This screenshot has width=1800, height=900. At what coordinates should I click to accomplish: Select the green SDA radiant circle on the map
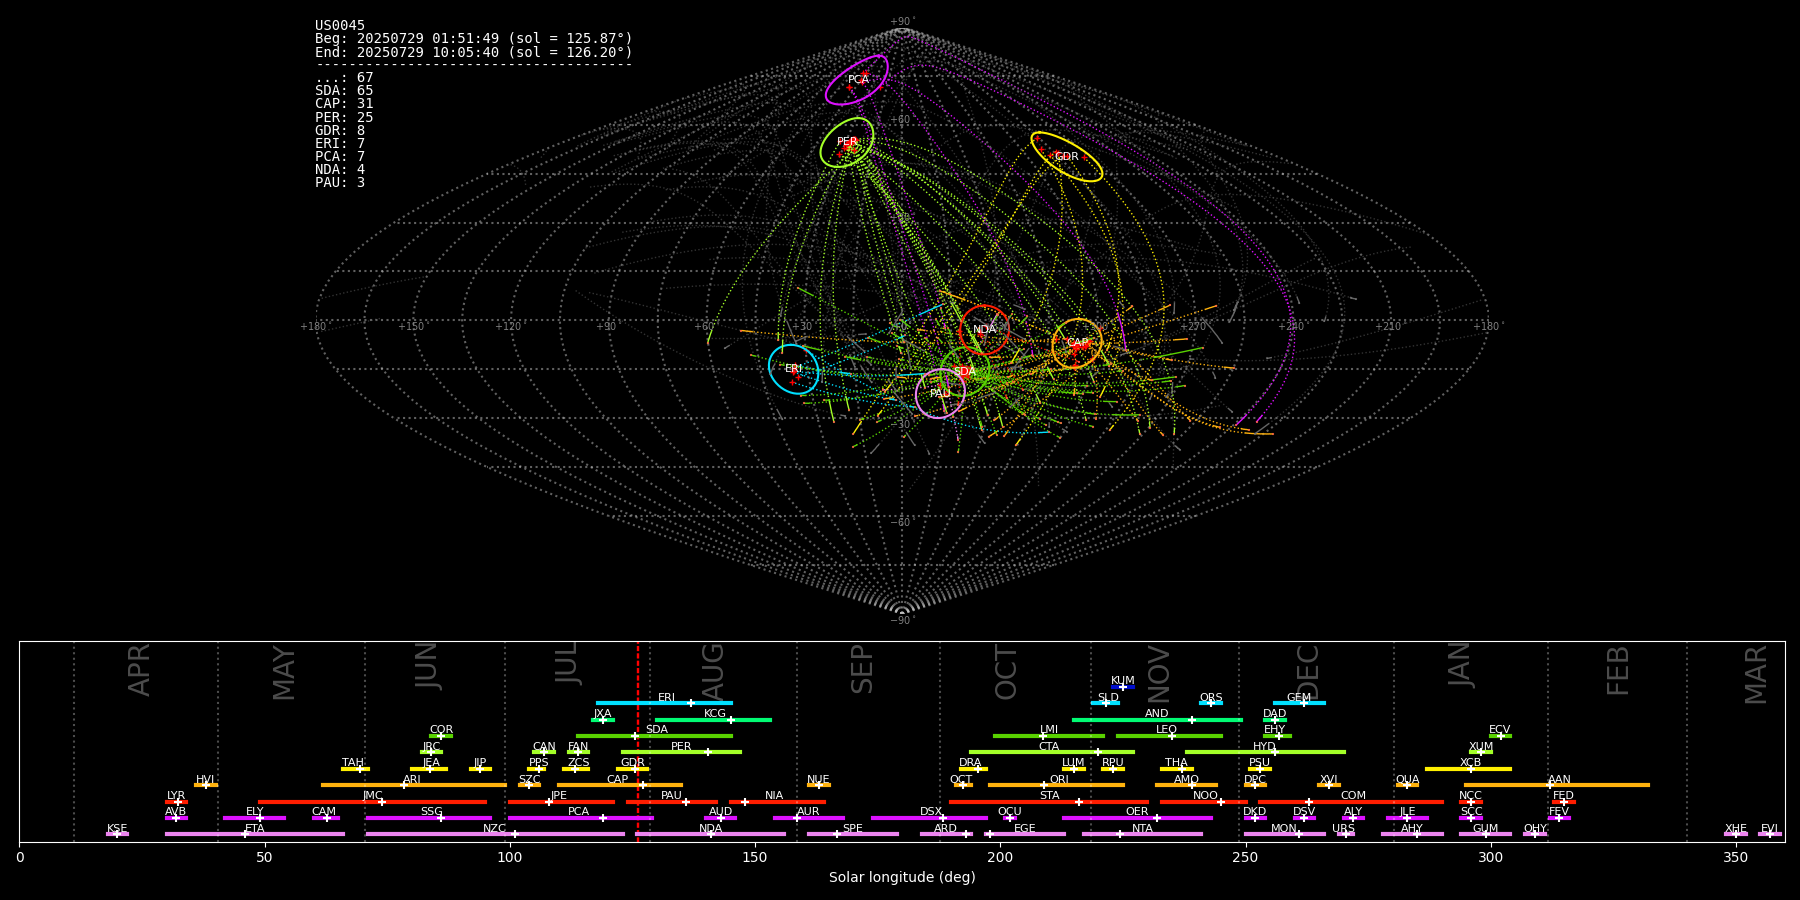[965, 371]
